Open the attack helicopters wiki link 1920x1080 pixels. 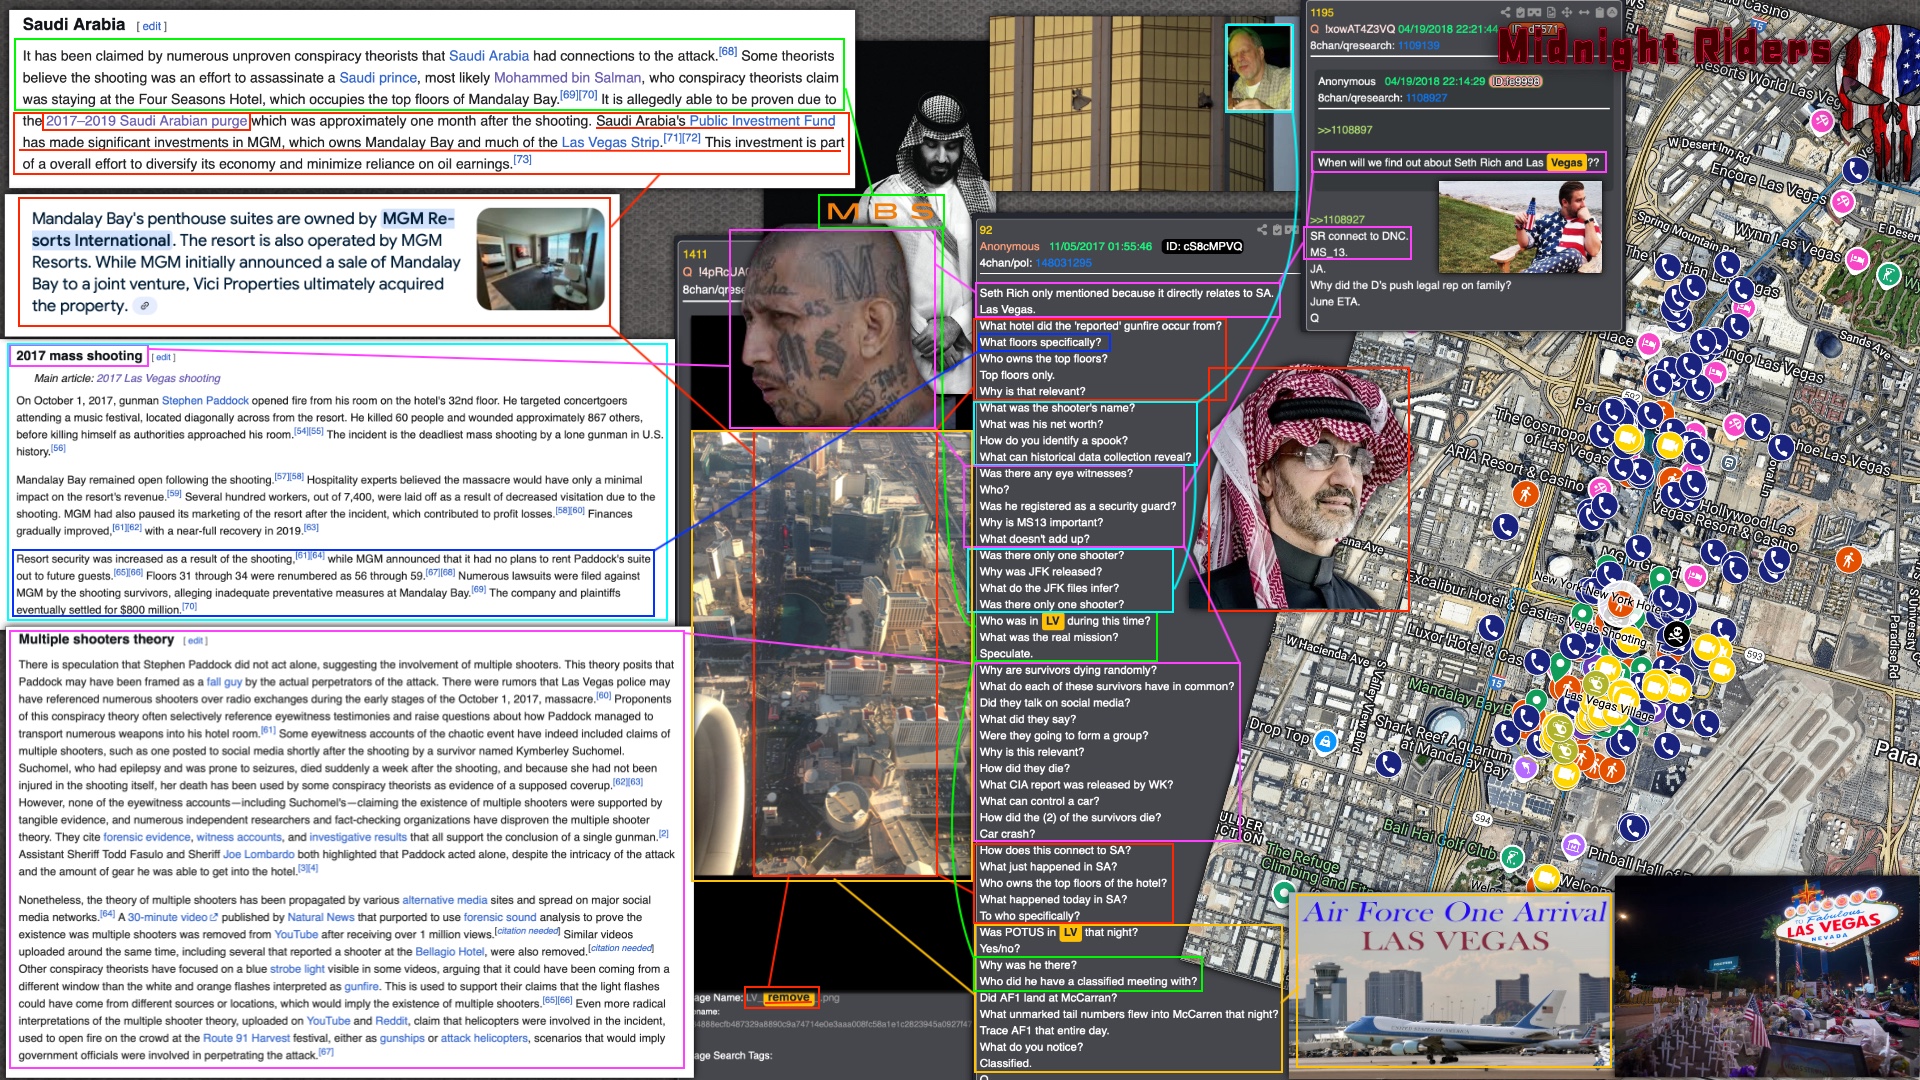click(484, 1038)
